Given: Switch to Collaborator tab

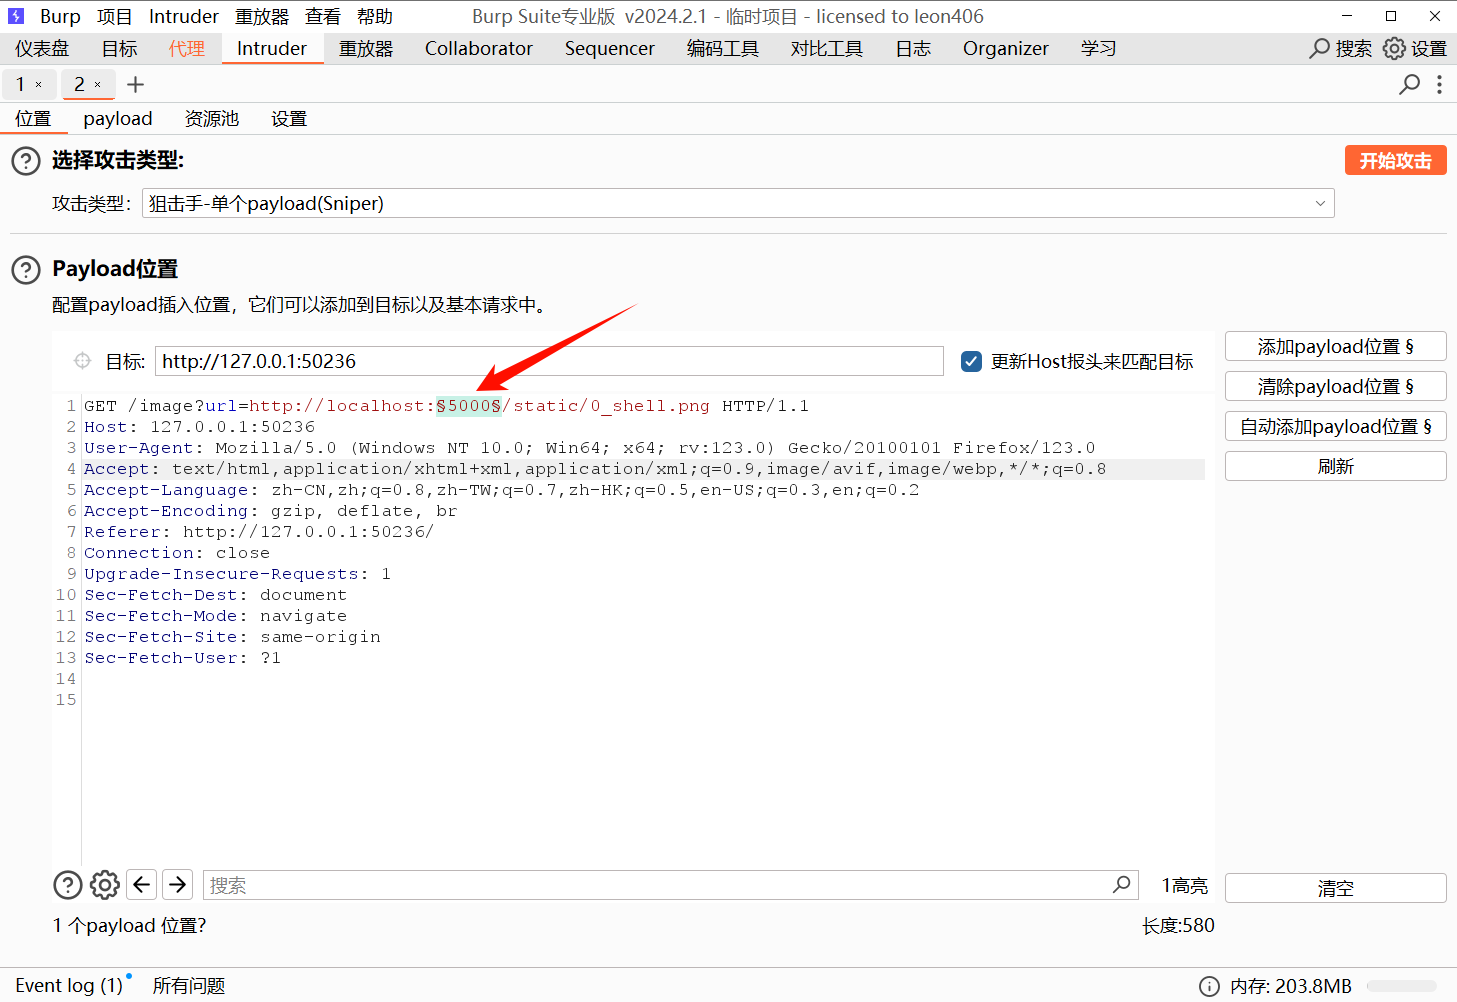Looking at the screenshot, I should point(479,48).
